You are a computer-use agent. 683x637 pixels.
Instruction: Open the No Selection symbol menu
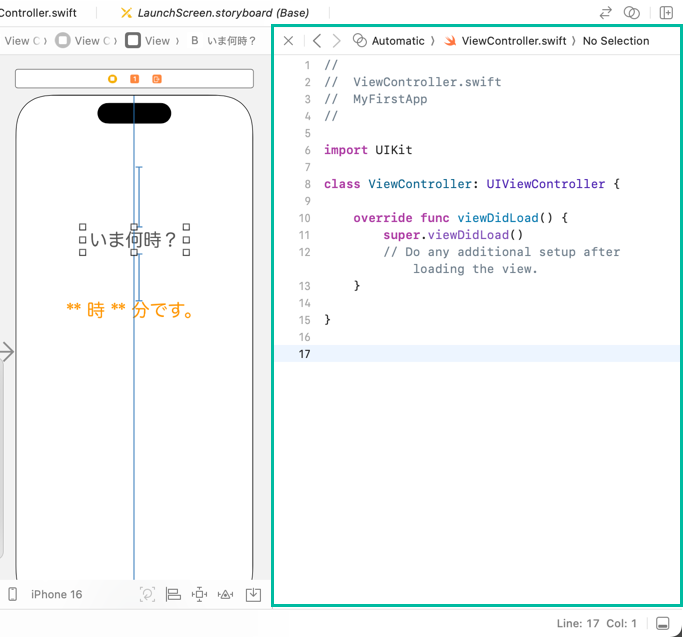pyautogui.click(x=615, y=41)
